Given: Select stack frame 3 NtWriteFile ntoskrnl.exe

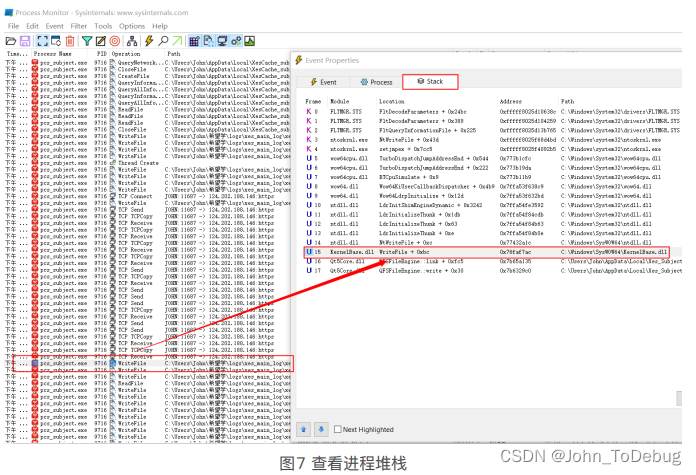Looking at the screenshot, I should coord(493,139).
